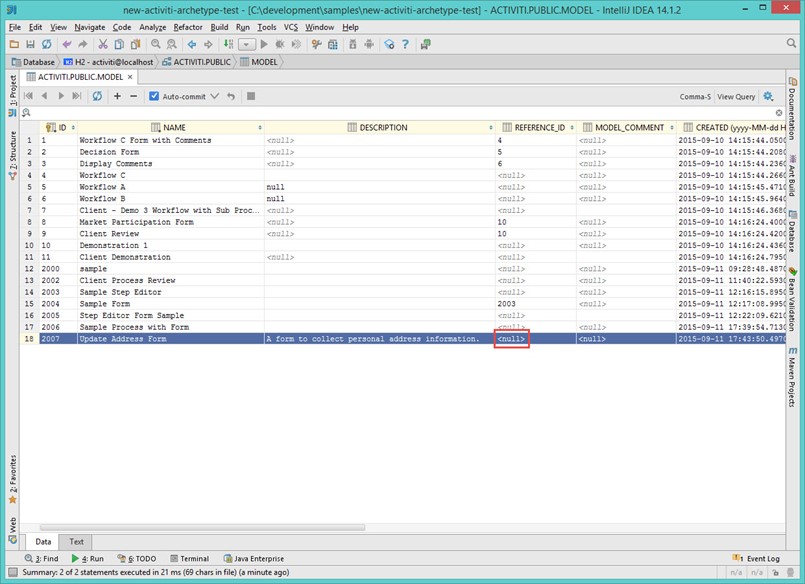This screenshot has height=584, width=805.
Task: Open the Event Log link
Action: point(766,558)
